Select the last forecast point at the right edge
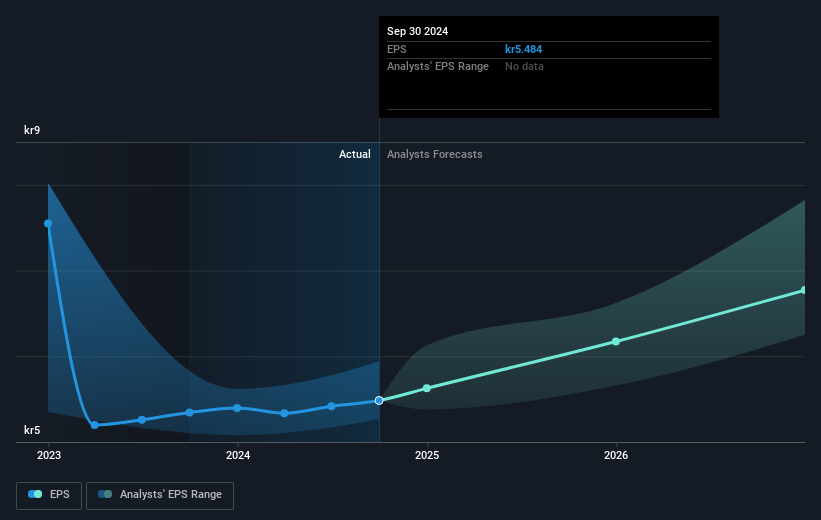 click(804, 290)
